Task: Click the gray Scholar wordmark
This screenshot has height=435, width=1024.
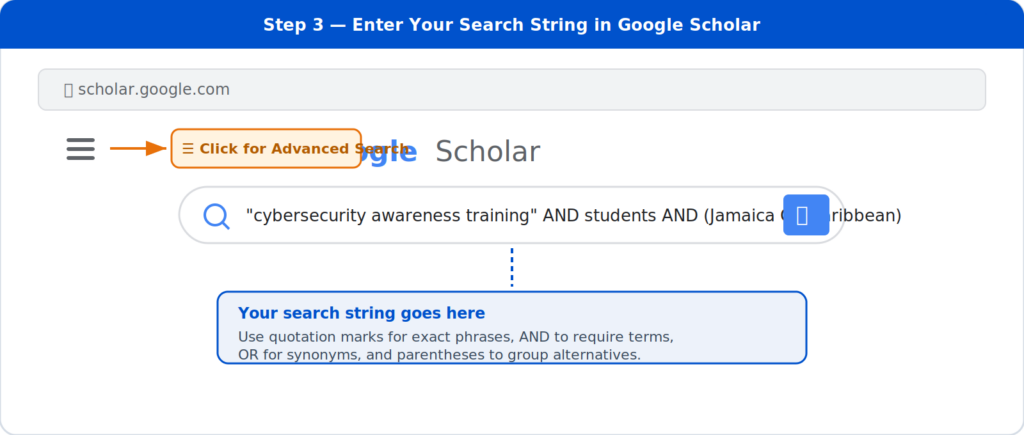Action: click(488, 152)
